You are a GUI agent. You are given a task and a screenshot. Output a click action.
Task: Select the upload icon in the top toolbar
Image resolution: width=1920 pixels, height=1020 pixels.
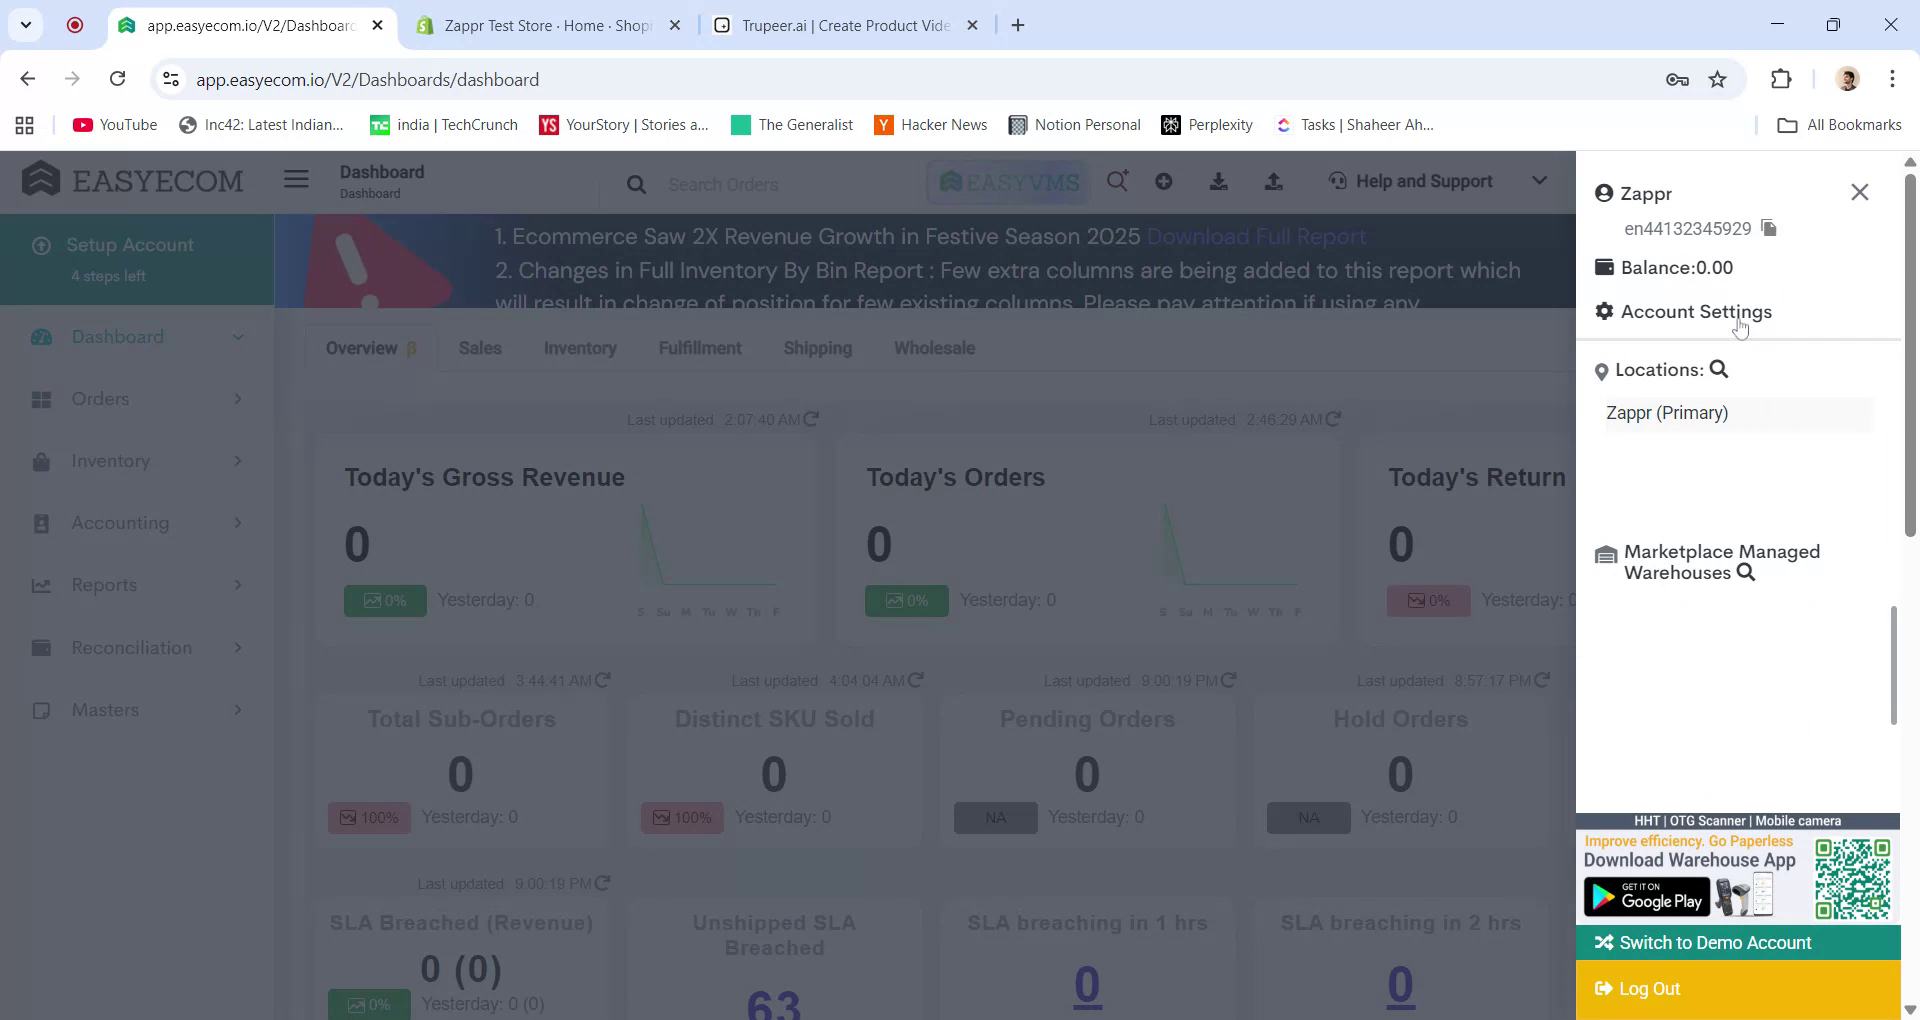pos(1273,182)
